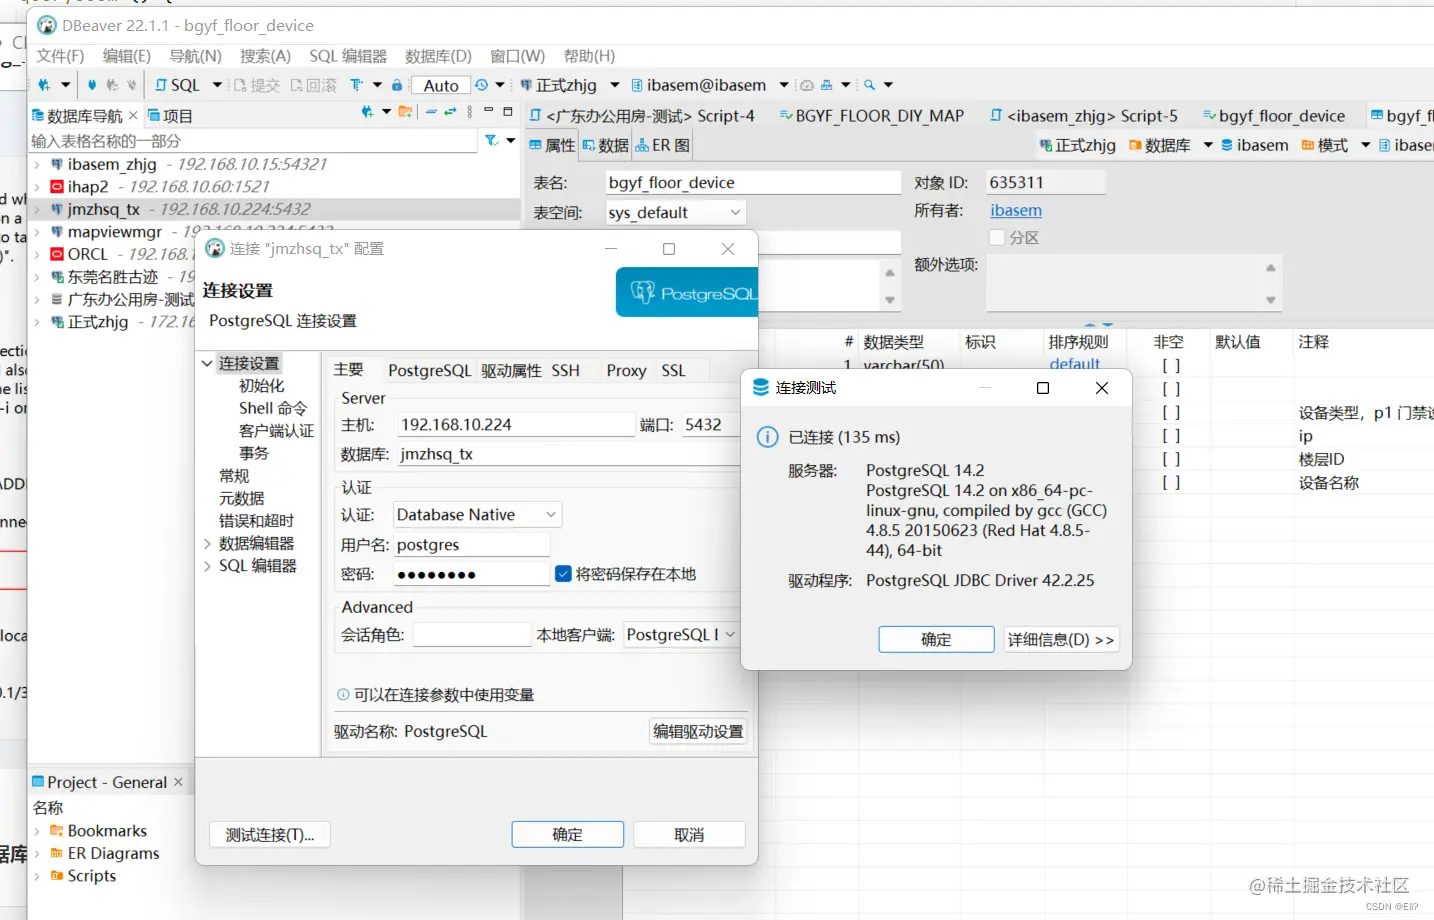Click new connection icon in navigator panel toolbar
1434x920 pixels.
(x=367, y=112)
